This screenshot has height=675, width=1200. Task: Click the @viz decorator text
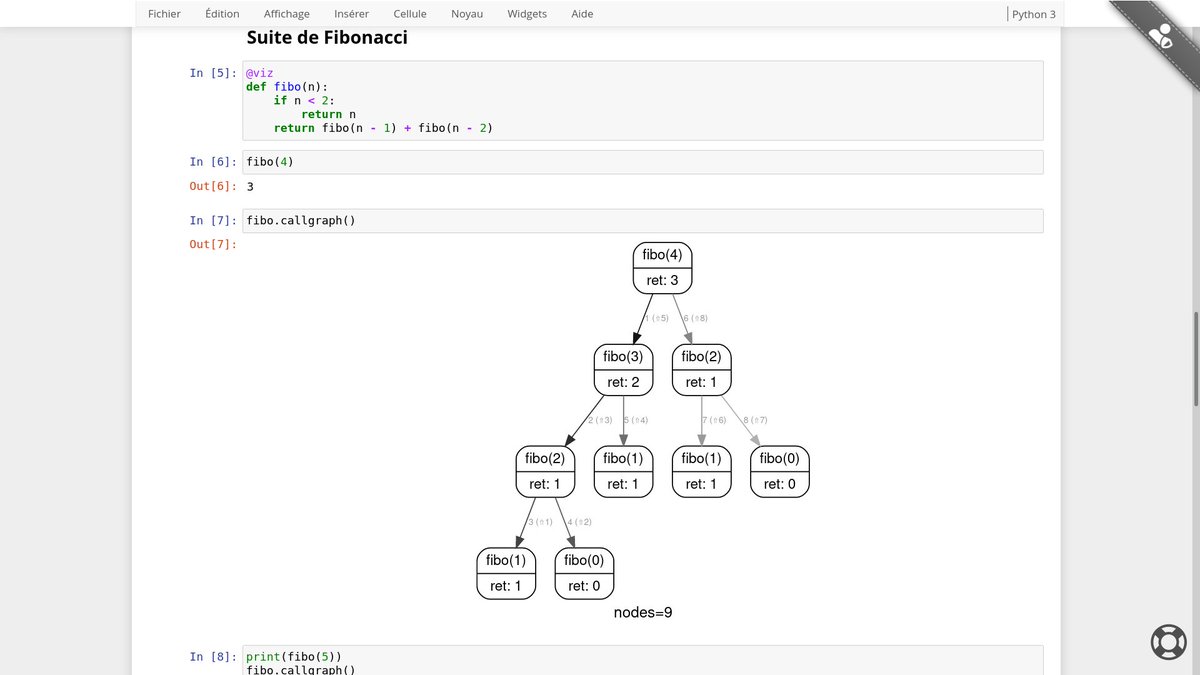point(259,73)
